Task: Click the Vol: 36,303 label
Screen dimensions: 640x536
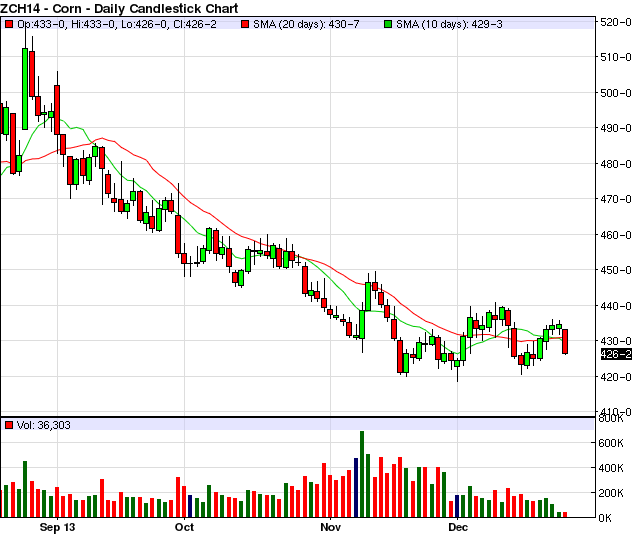Action: click(44, 425)
